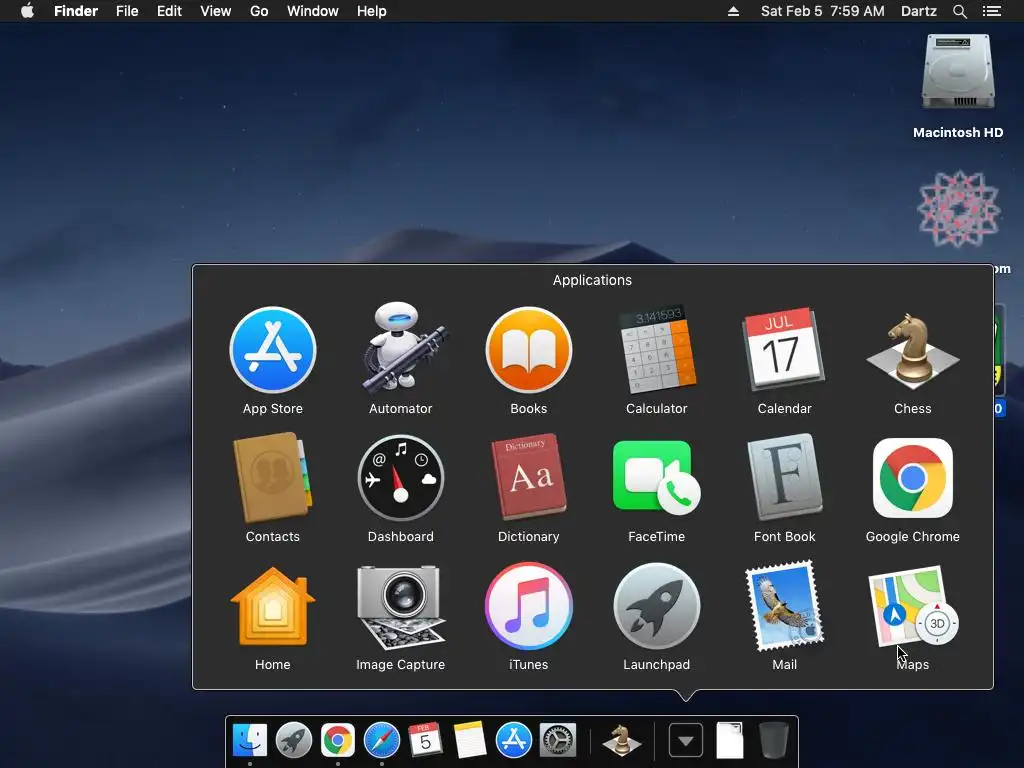Open the View menu
The image size is (1024, 768).
tap(216, 11)
